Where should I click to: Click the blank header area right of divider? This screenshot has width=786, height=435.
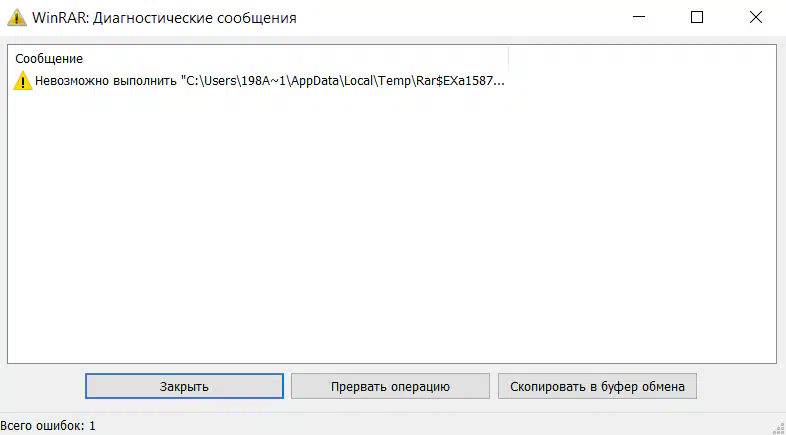[x=640, y=58]
